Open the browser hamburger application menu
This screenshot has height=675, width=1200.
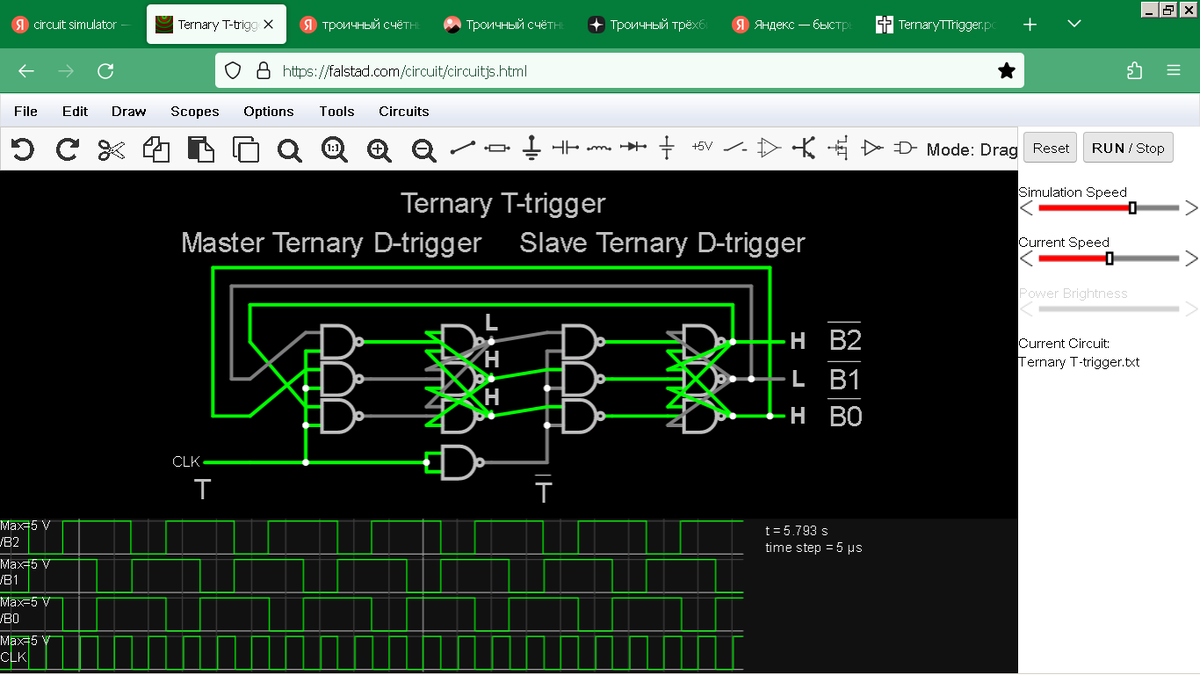1174,71
